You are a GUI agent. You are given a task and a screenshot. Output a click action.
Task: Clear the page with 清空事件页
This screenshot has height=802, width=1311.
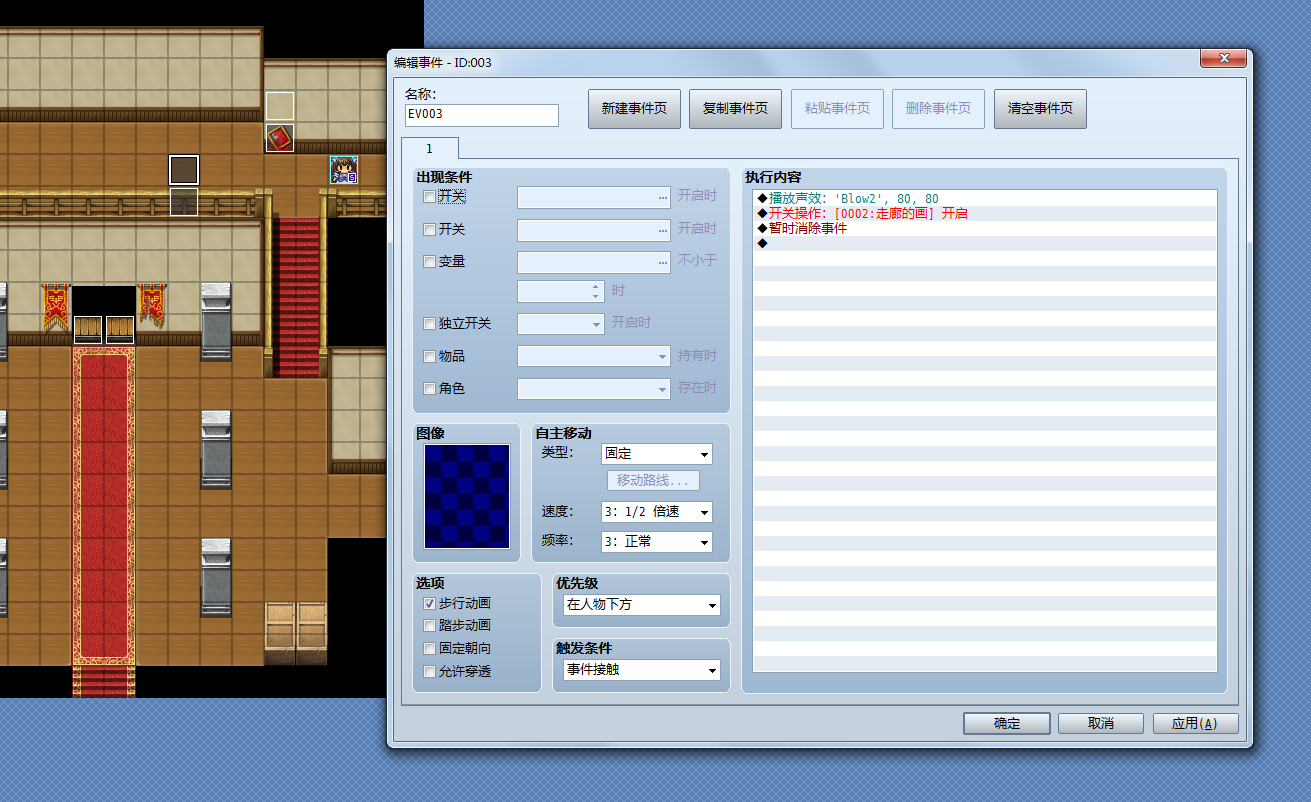1040,109
